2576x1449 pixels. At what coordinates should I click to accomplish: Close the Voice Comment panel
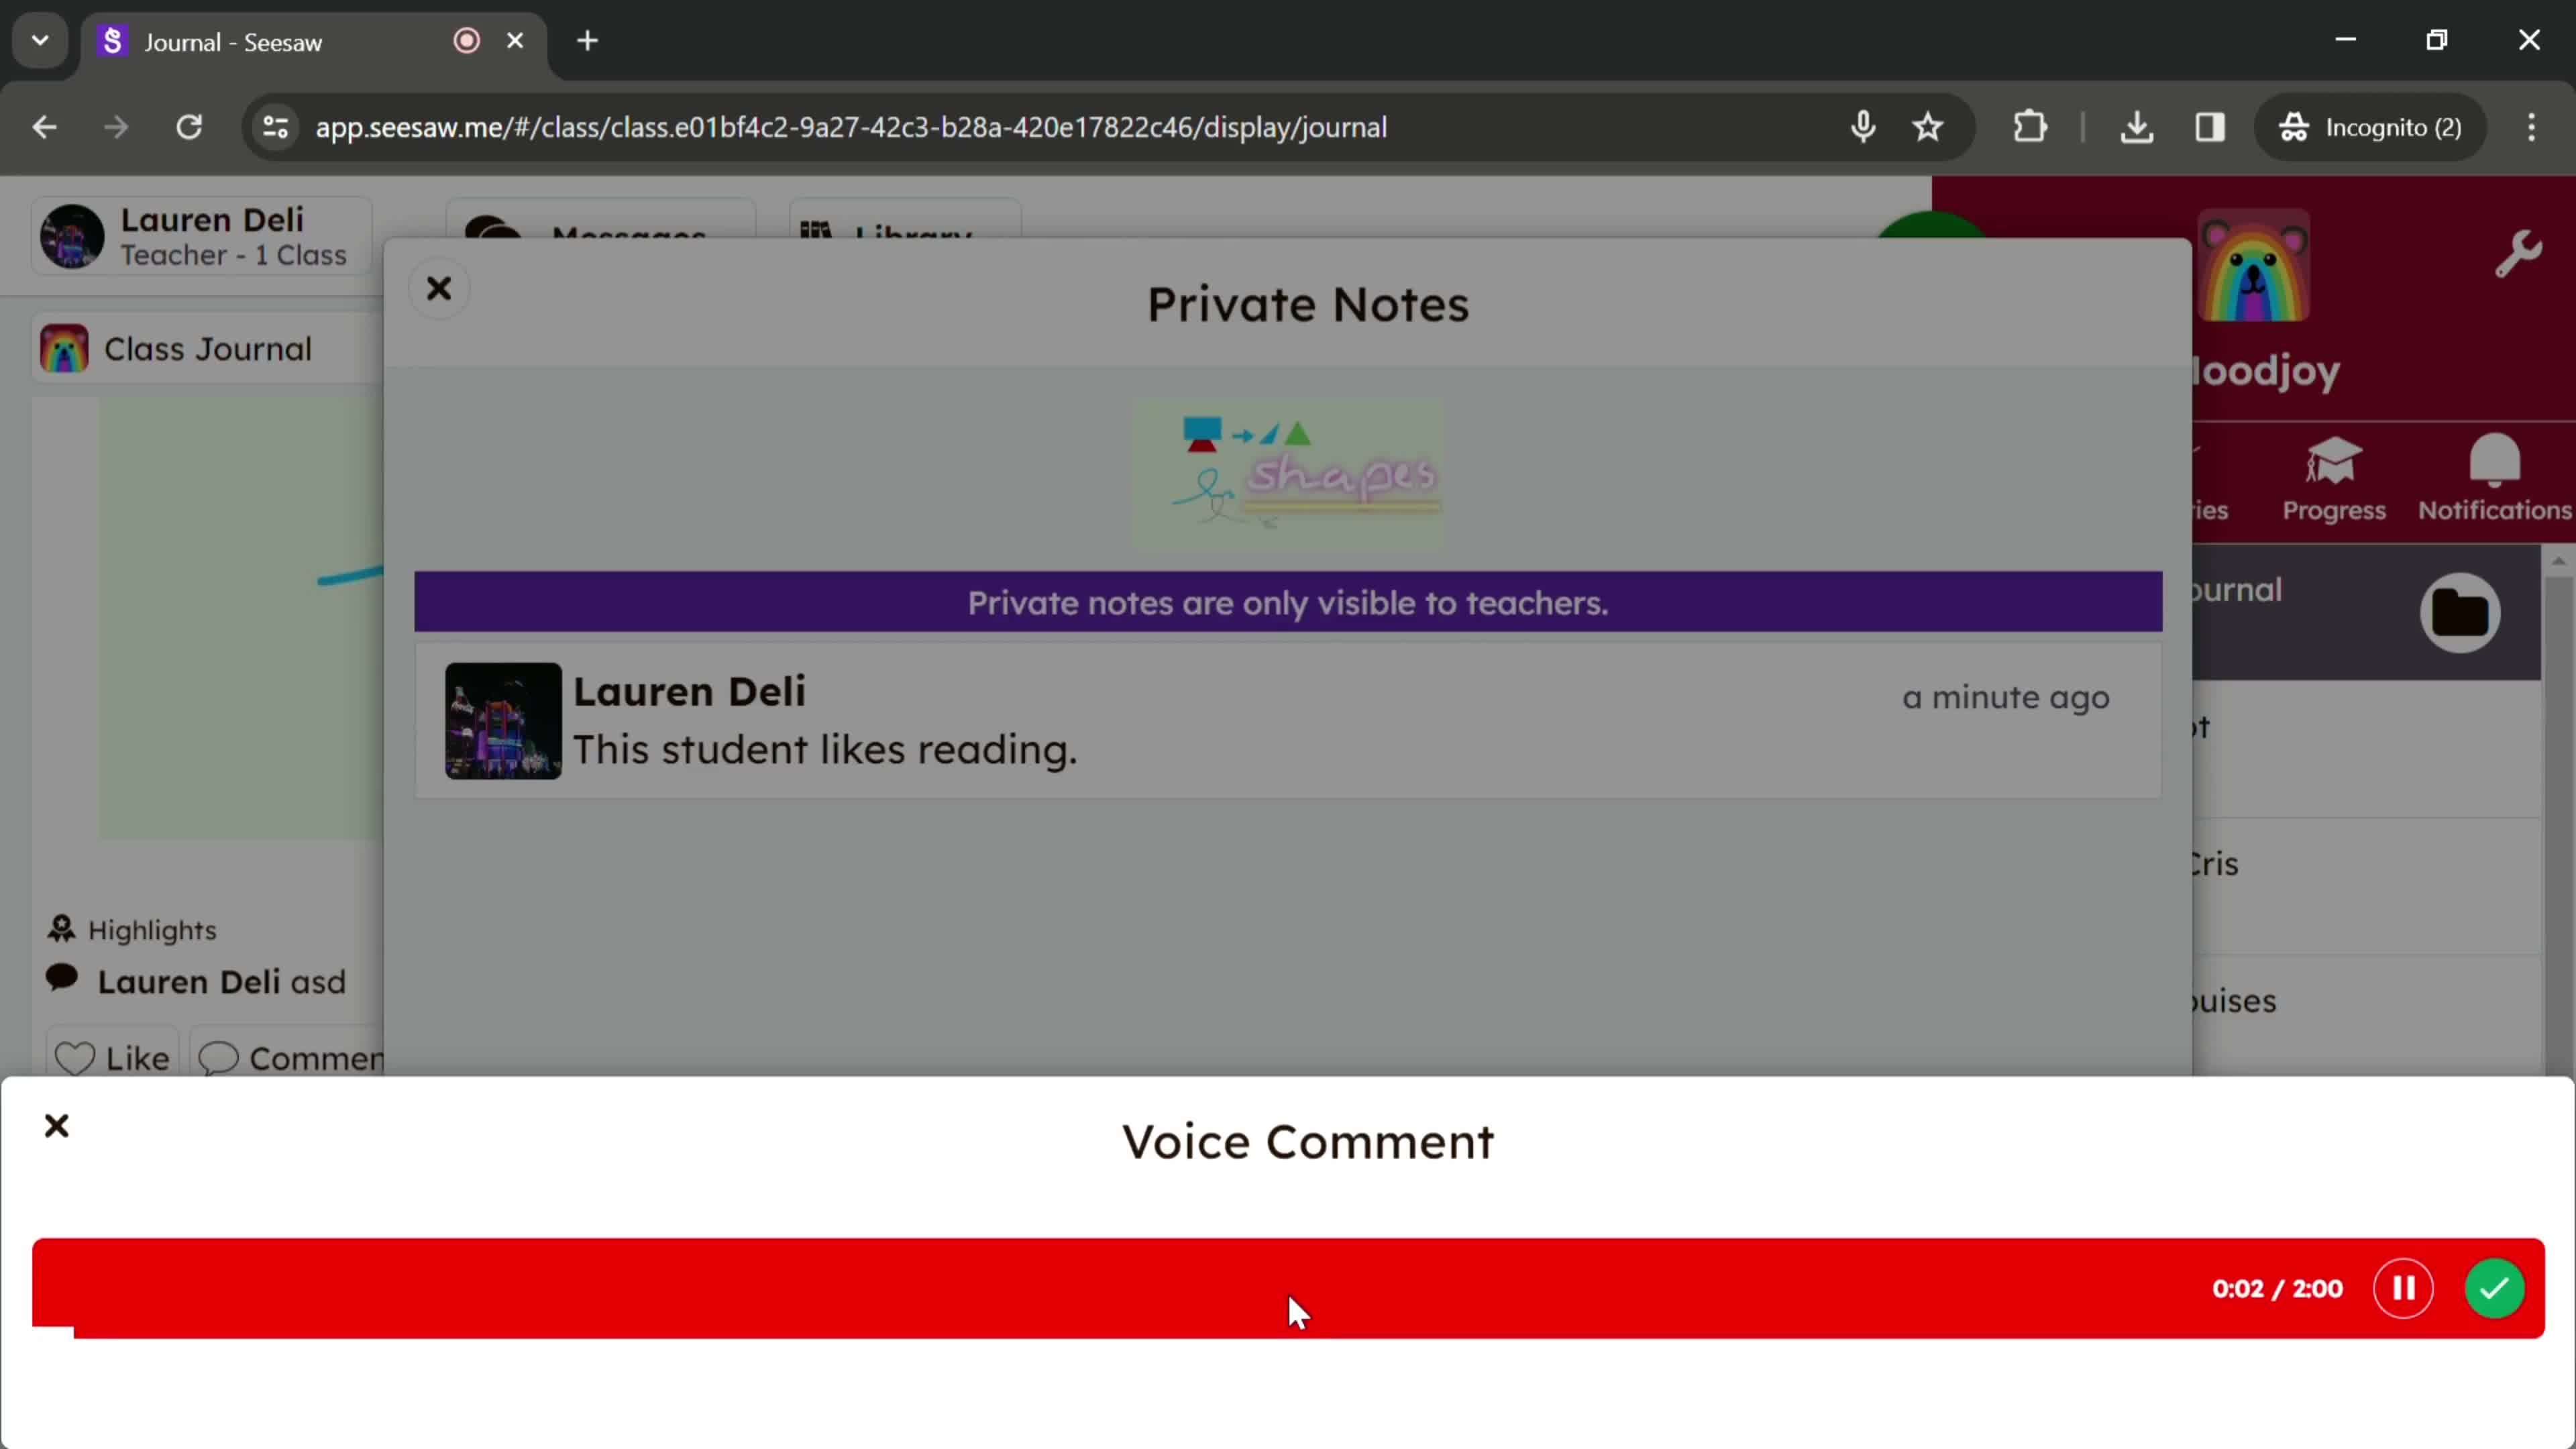(56, 1125)
